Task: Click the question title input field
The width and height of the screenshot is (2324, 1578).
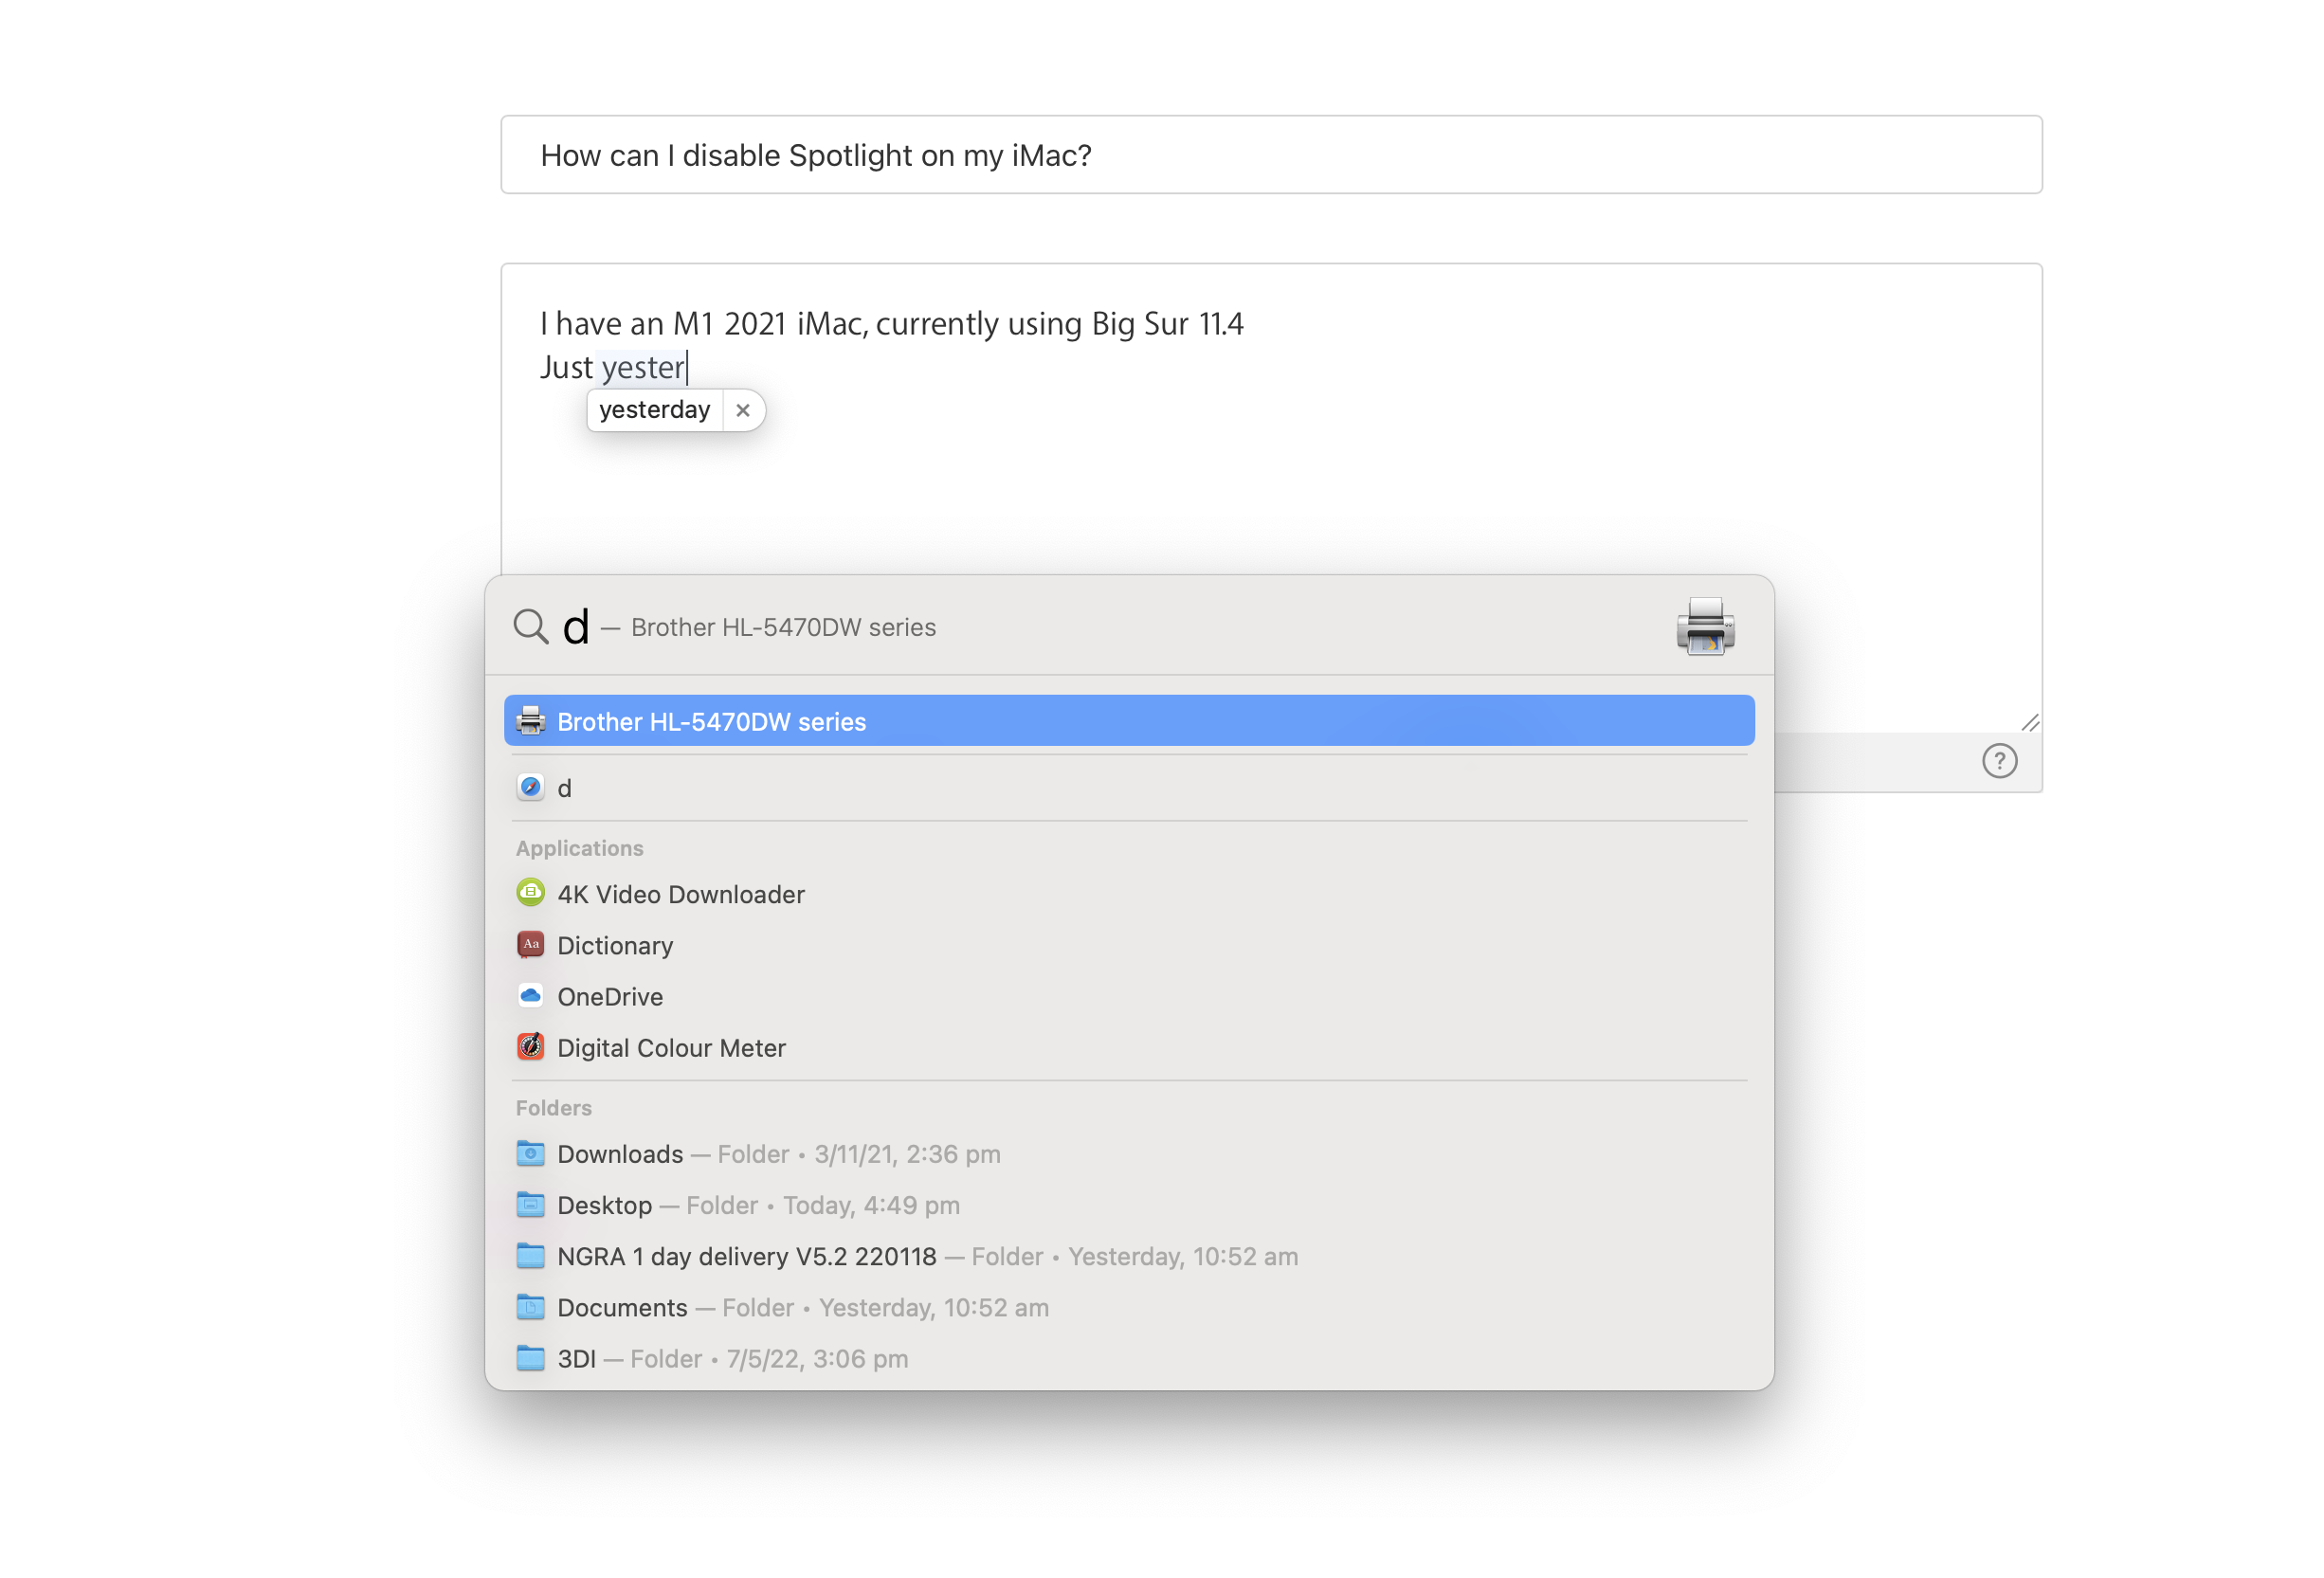Action: click(x=1270, y=155)
